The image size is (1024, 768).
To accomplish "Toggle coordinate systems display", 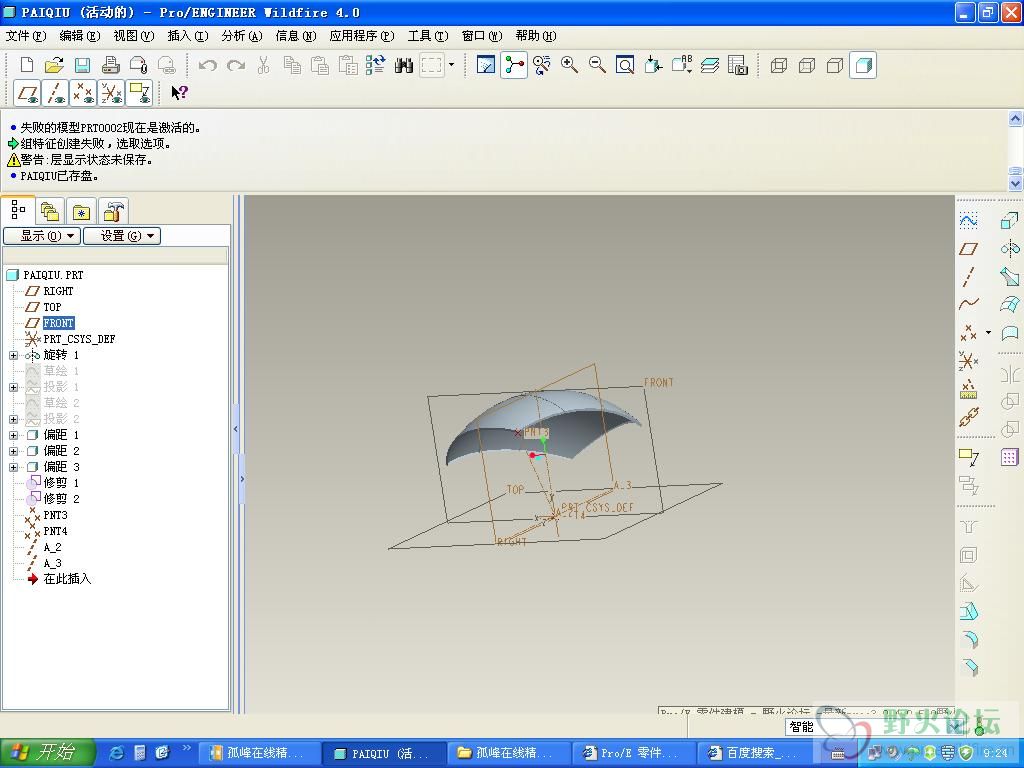I will 112,93.
